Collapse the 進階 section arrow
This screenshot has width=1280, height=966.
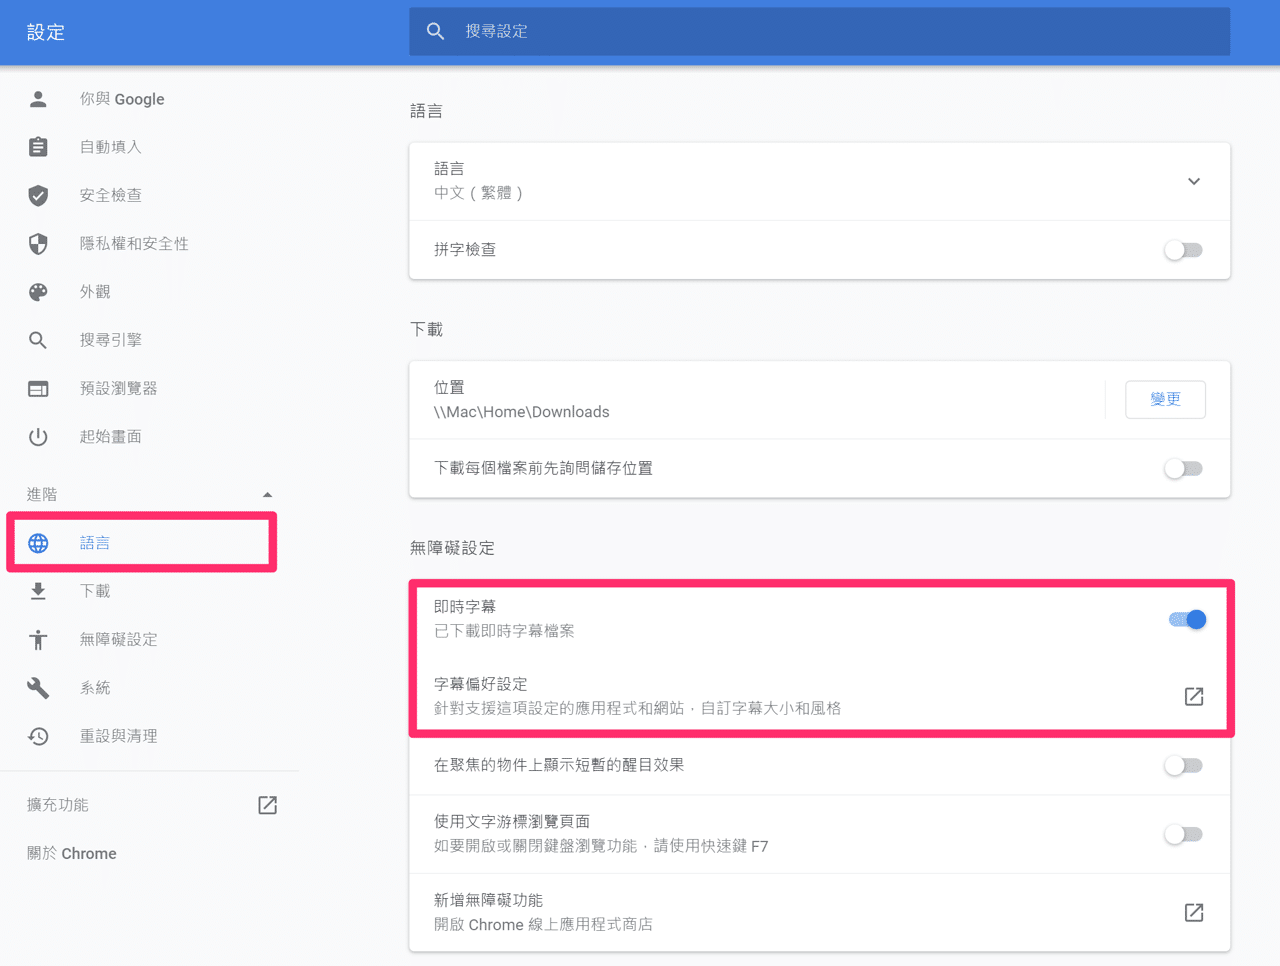pyautogui.click(x=267, y=495)
